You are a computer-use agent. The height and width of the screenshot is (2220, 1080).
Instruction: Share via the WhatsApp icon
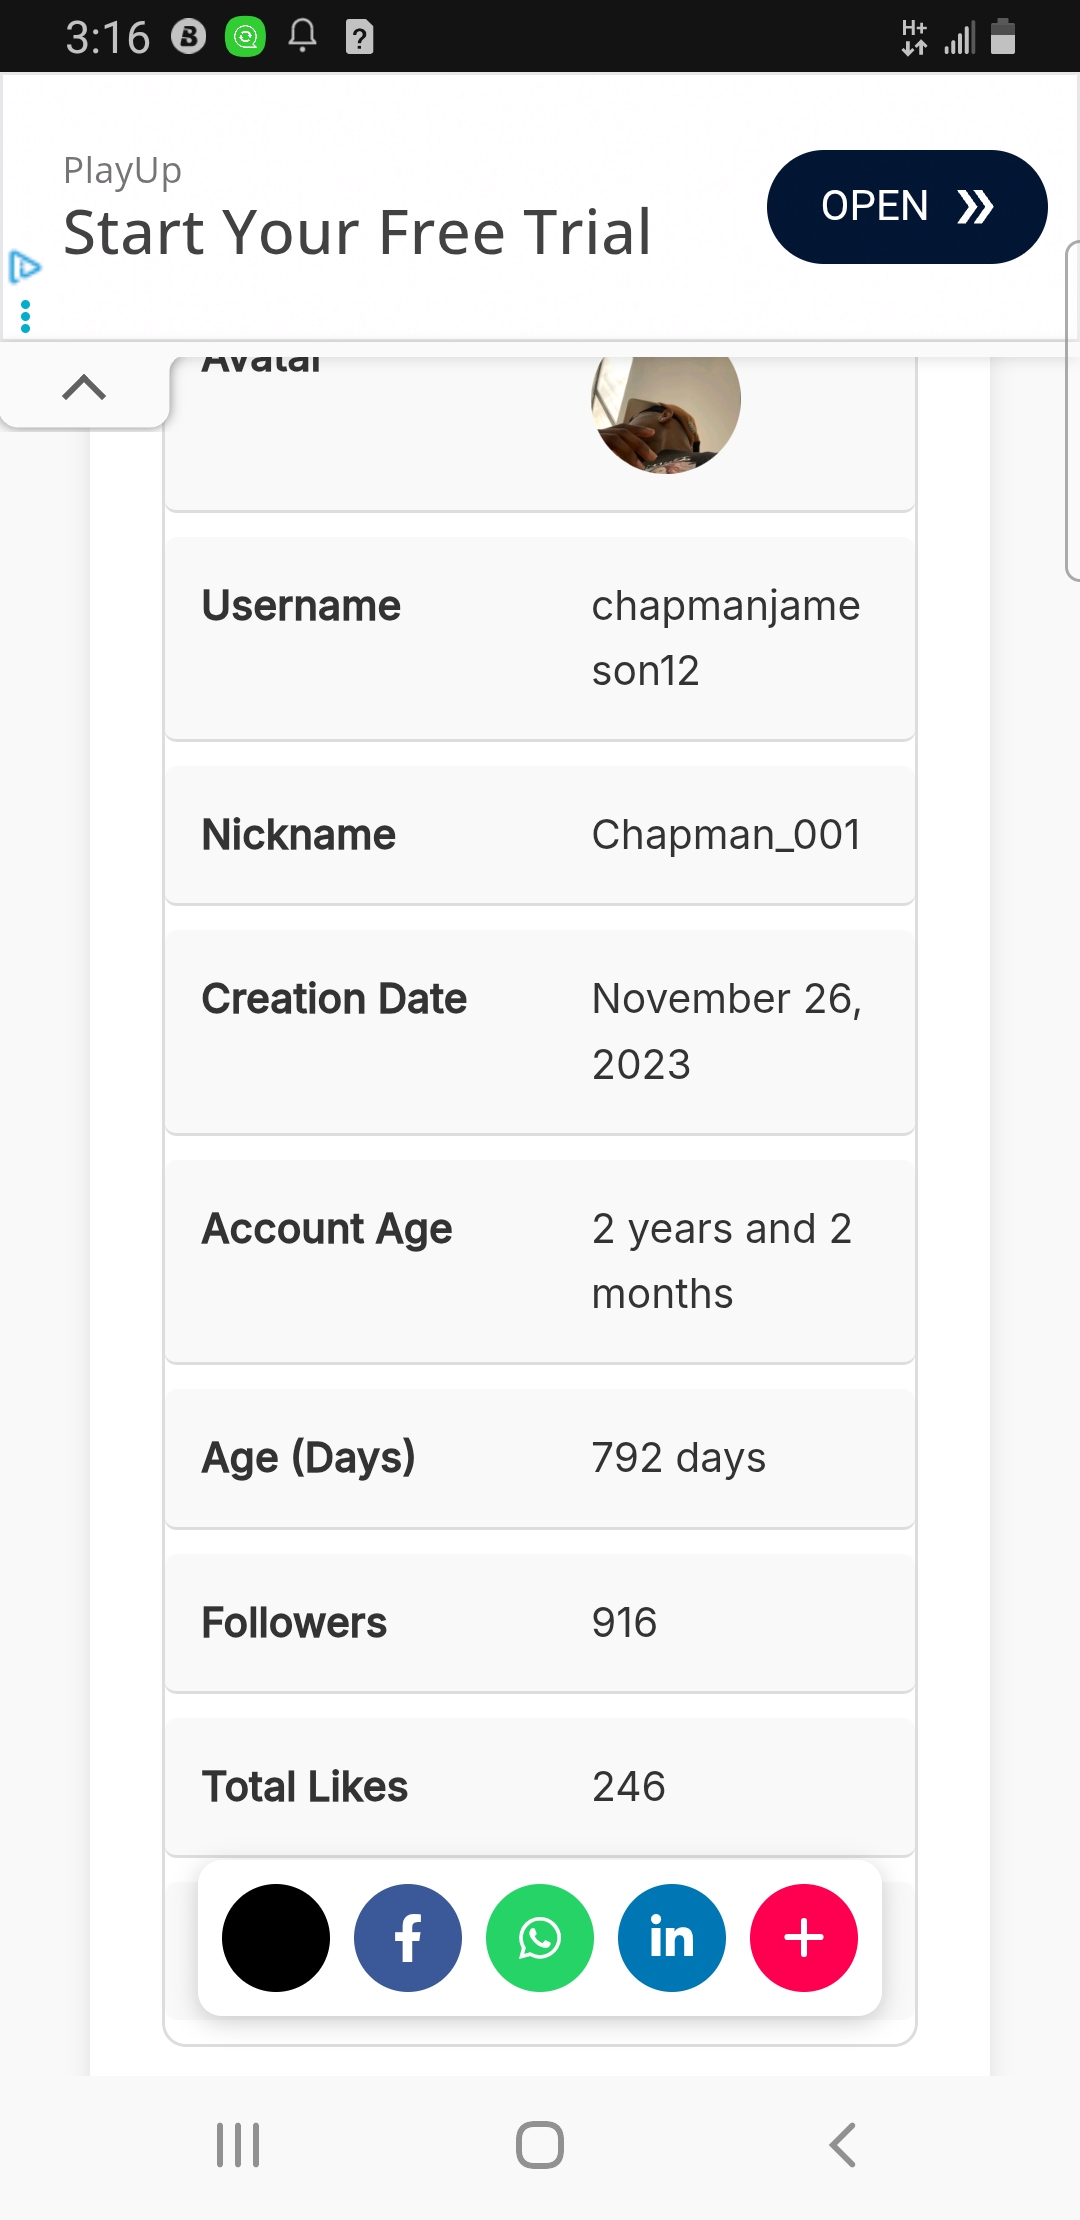(x=540, y=1938)
